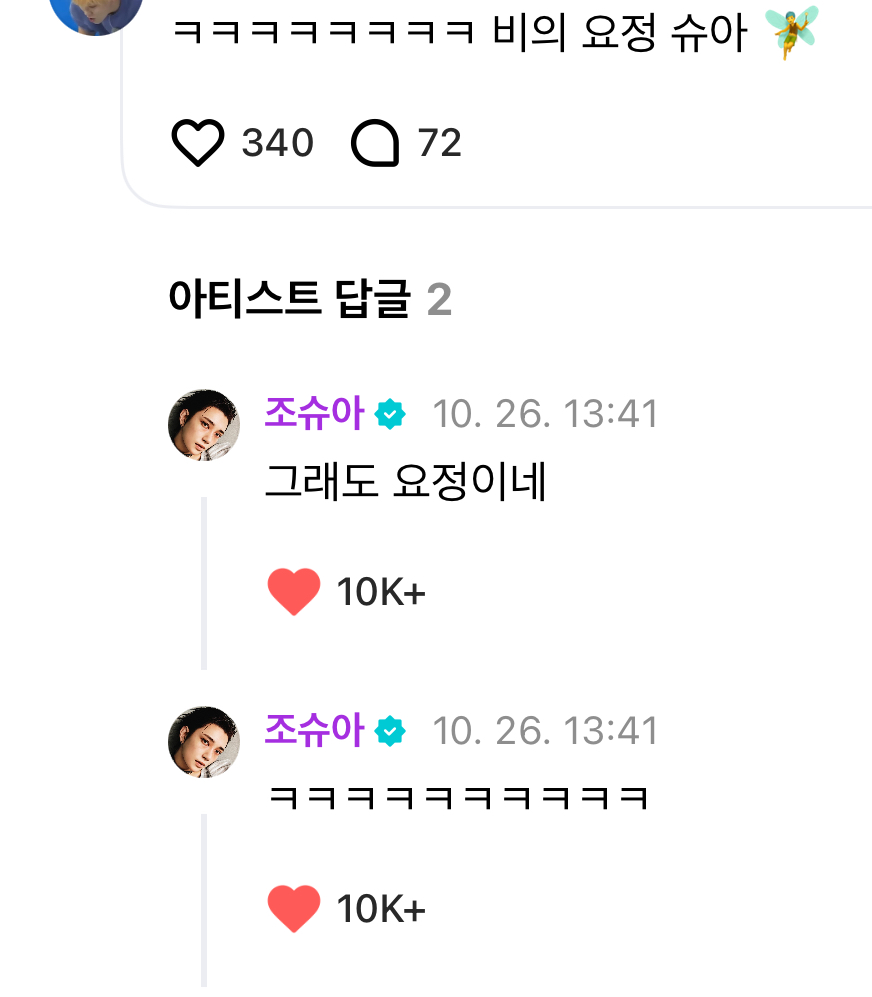Click verified badge on the 그래도 요정이네 reply
The height and width of the screenshot is (997, 872).
pyautogui.click(x=390, y=414)
